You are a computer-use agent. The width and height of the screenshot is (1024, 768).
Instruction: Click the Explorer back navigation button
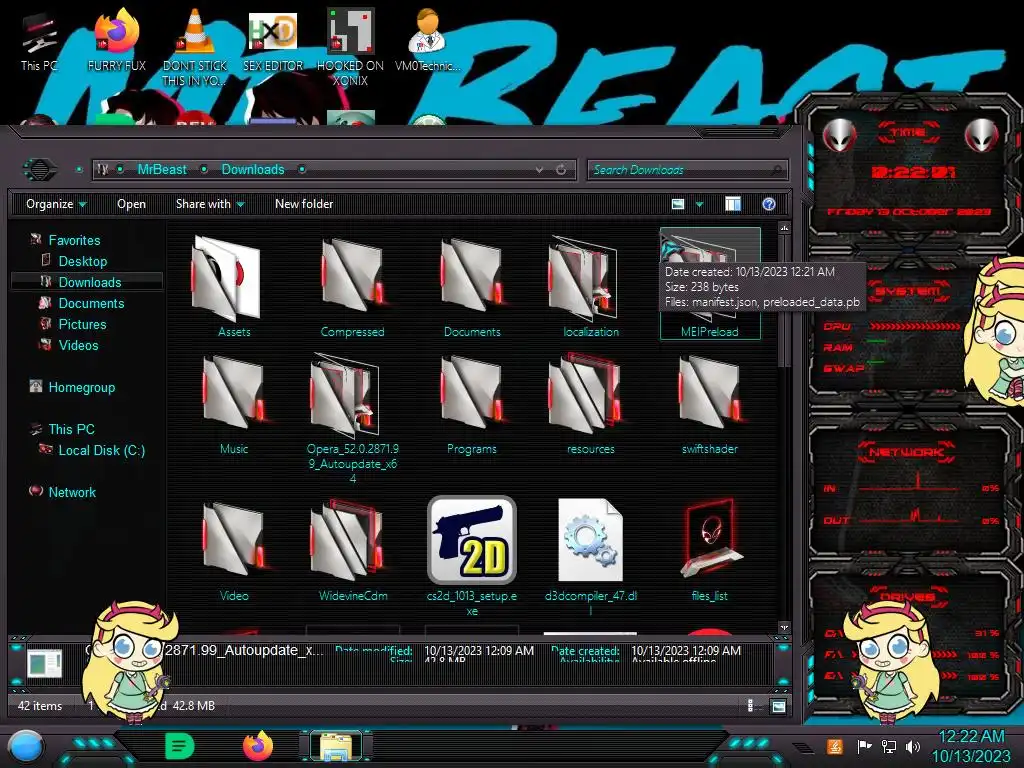tap(40, 170)
